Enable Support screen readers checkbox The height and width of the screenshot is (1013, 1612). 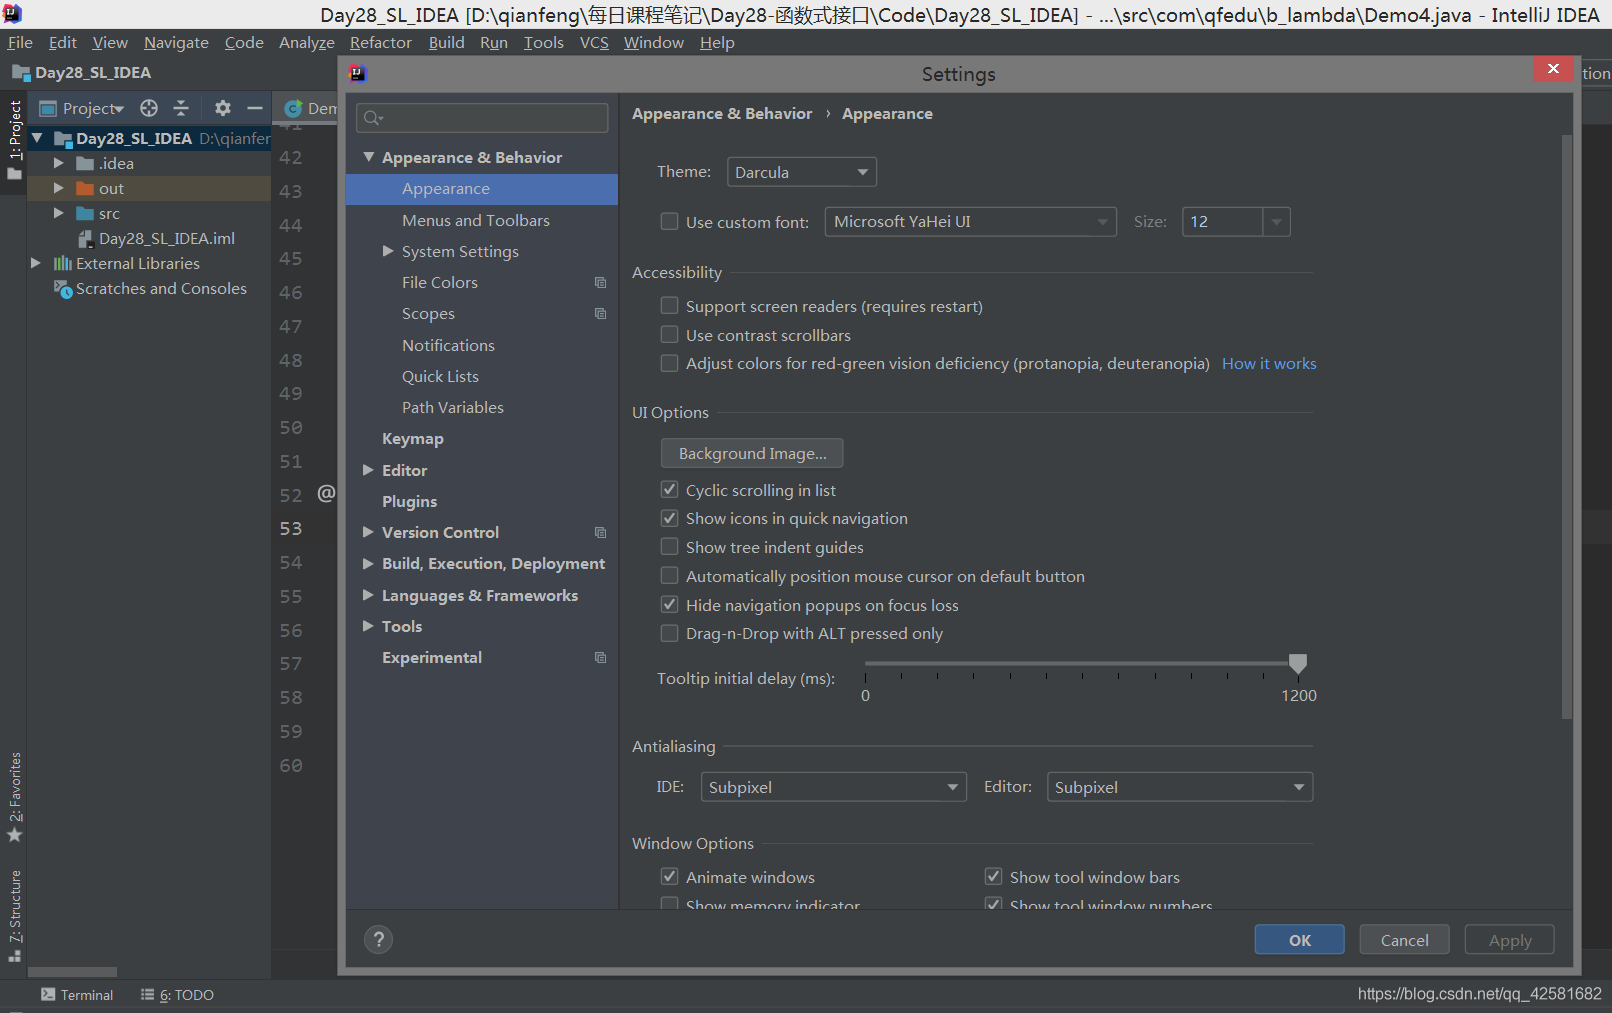tap(670, 306)
